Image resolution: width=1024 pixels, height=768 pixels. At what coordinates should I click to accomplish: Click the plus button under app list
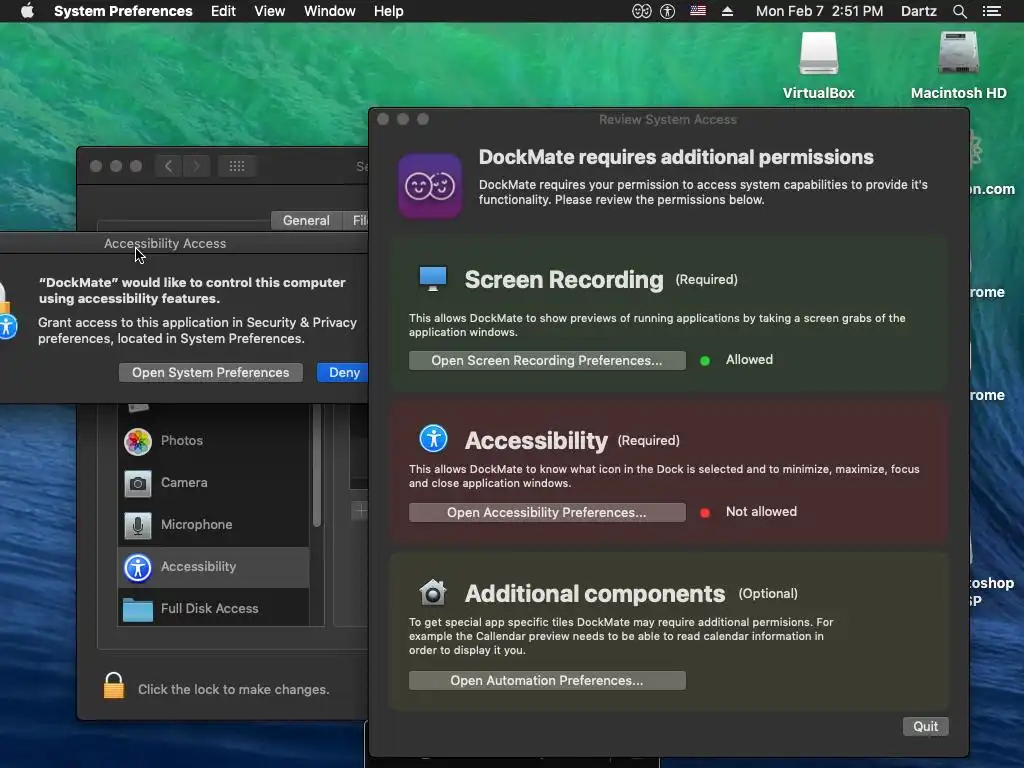pos(360,511)
